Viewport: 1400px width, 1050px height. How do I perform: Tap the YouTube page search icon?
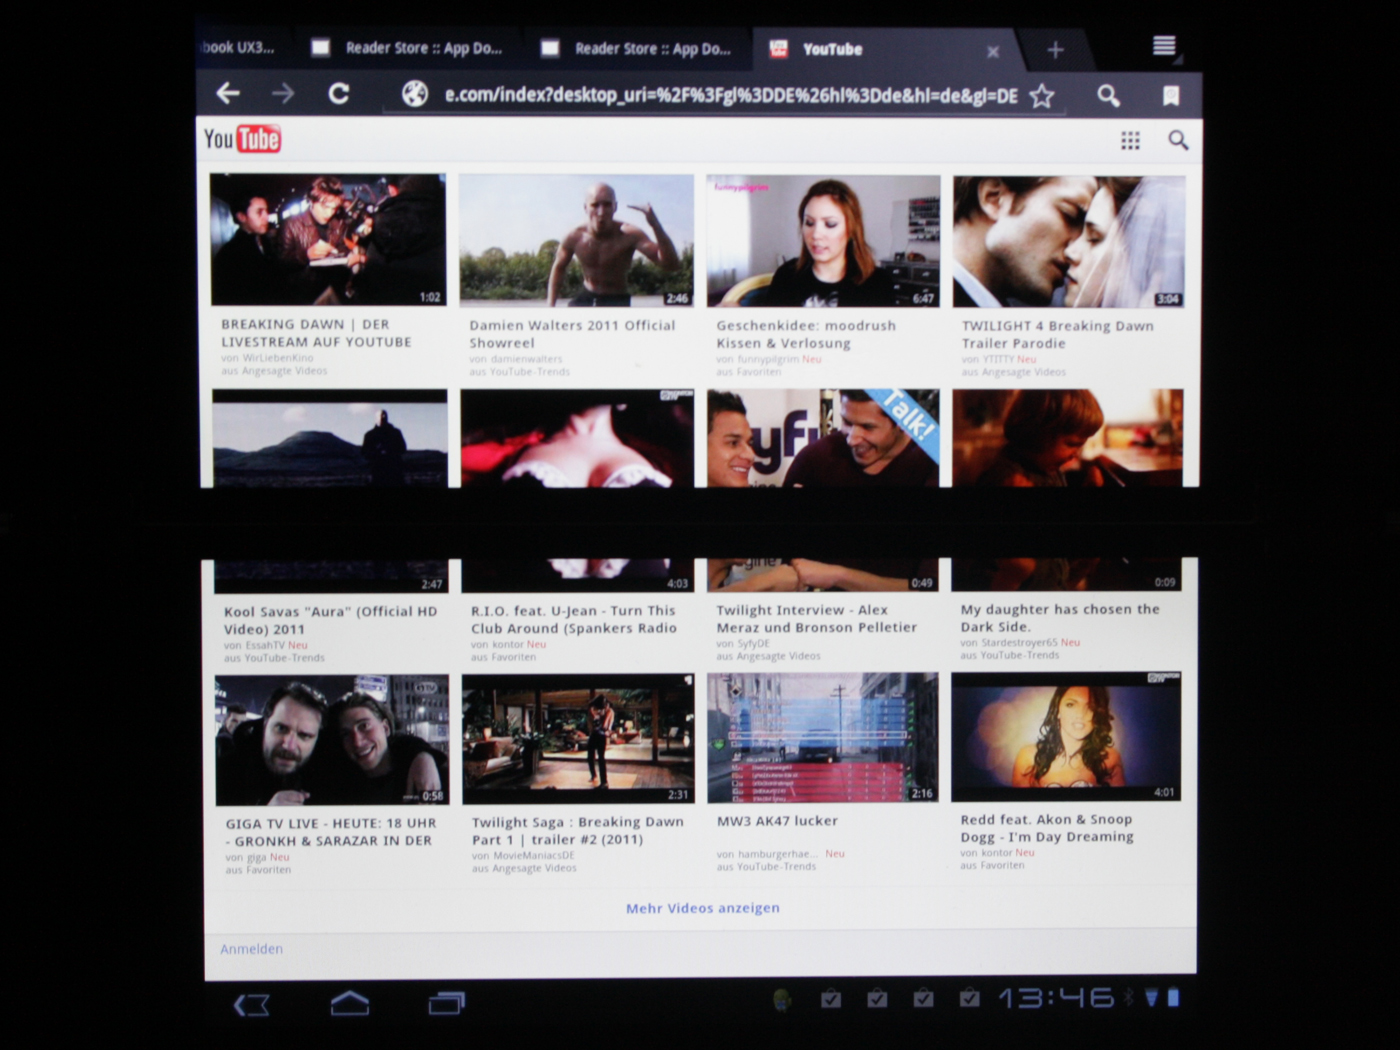(x=1179, y=141)
